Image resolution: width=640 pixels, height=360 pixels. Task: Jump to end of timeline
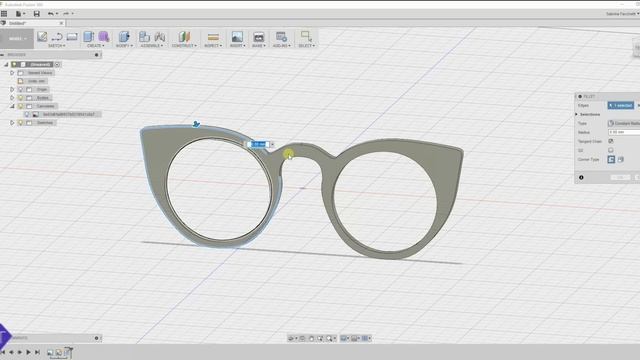tap(37, 352)
